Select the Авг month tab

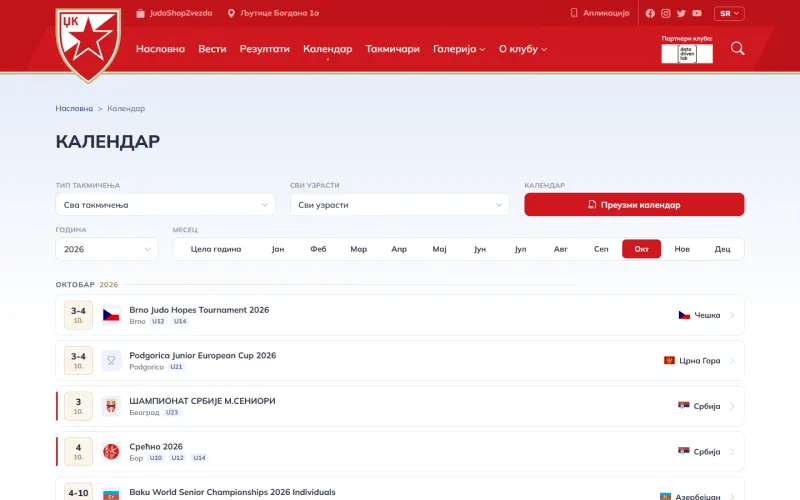(560, 249)
